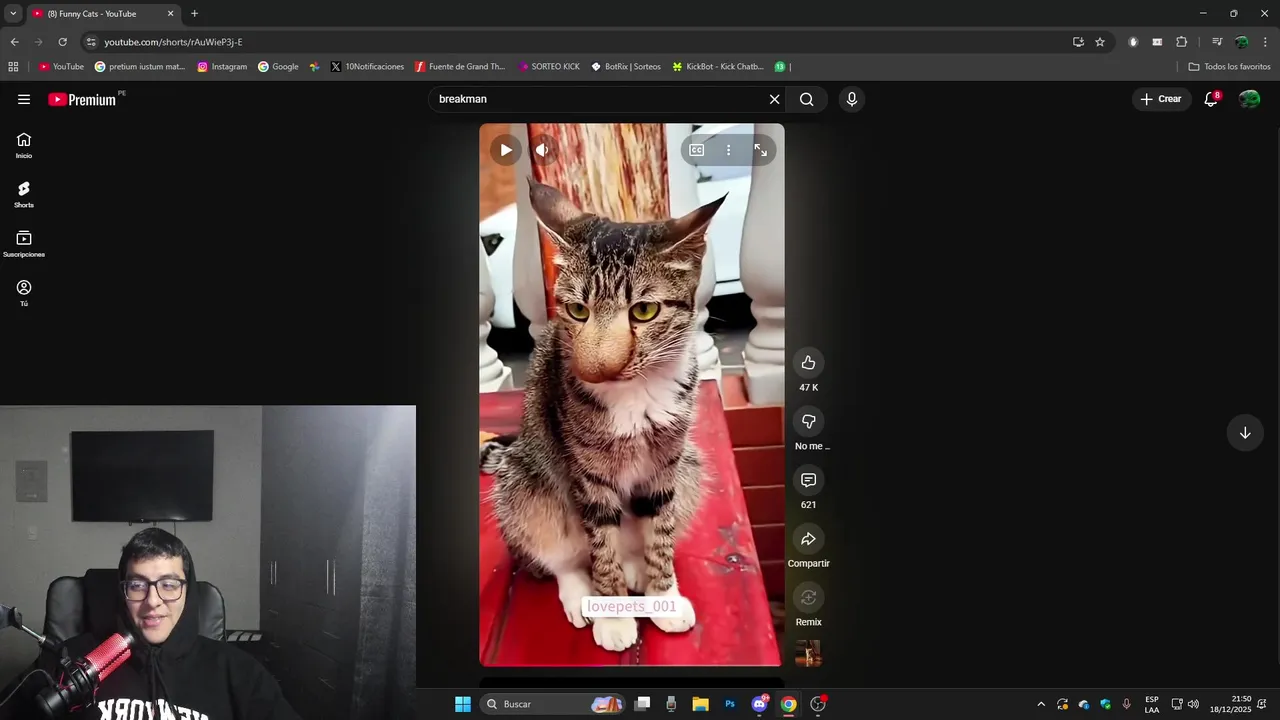This screenshot has height=720, width=1280.
Task: Go back in the browser
Action: pyautogui.click(x=14, y=42)
